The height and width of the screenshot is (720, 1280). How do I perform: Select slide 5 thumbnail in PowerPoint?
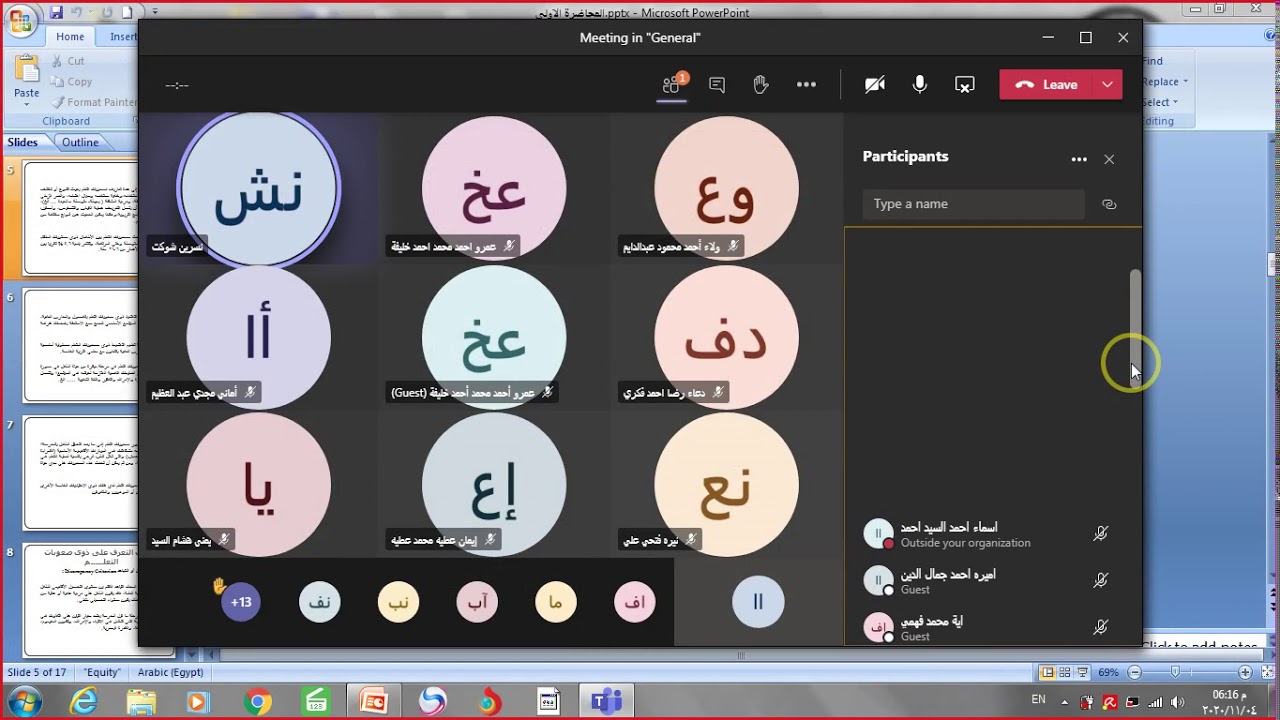click(80, 218)
